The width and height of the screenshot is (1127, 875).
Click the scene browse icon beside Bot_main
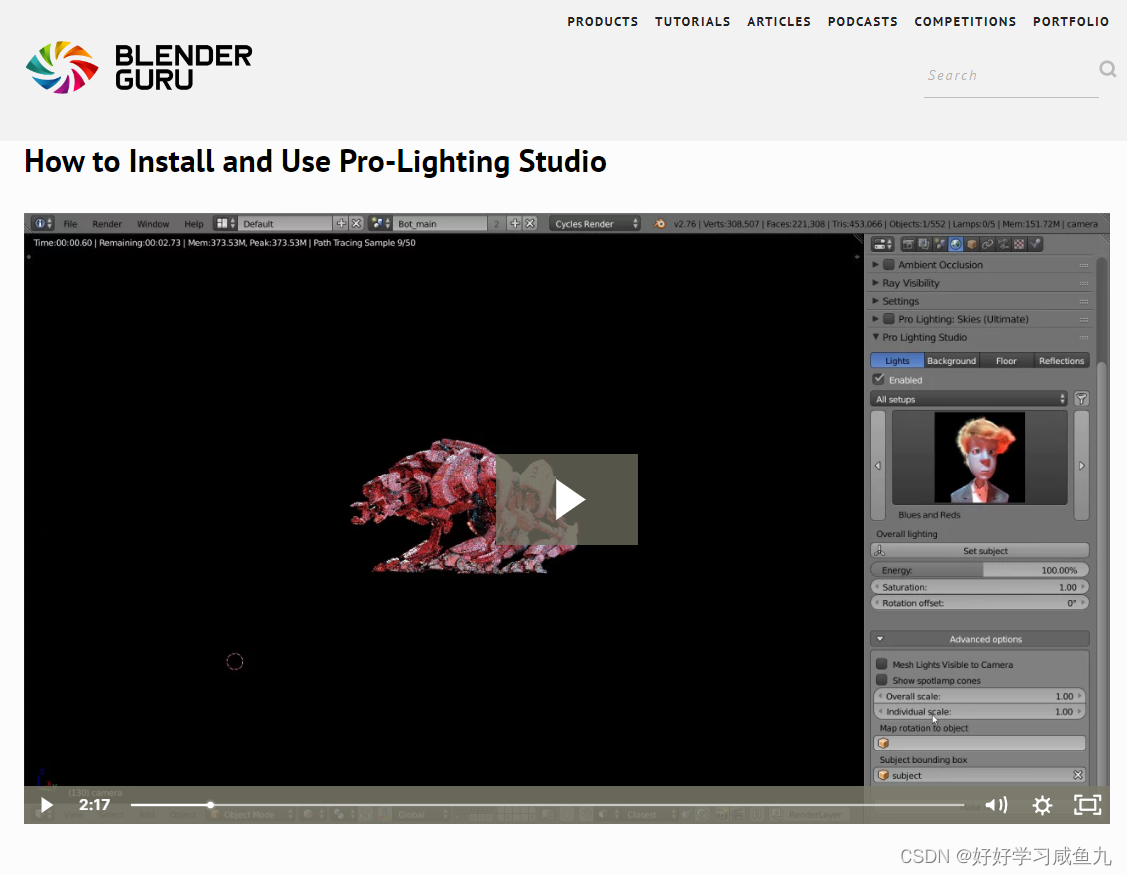click(380, 224)
